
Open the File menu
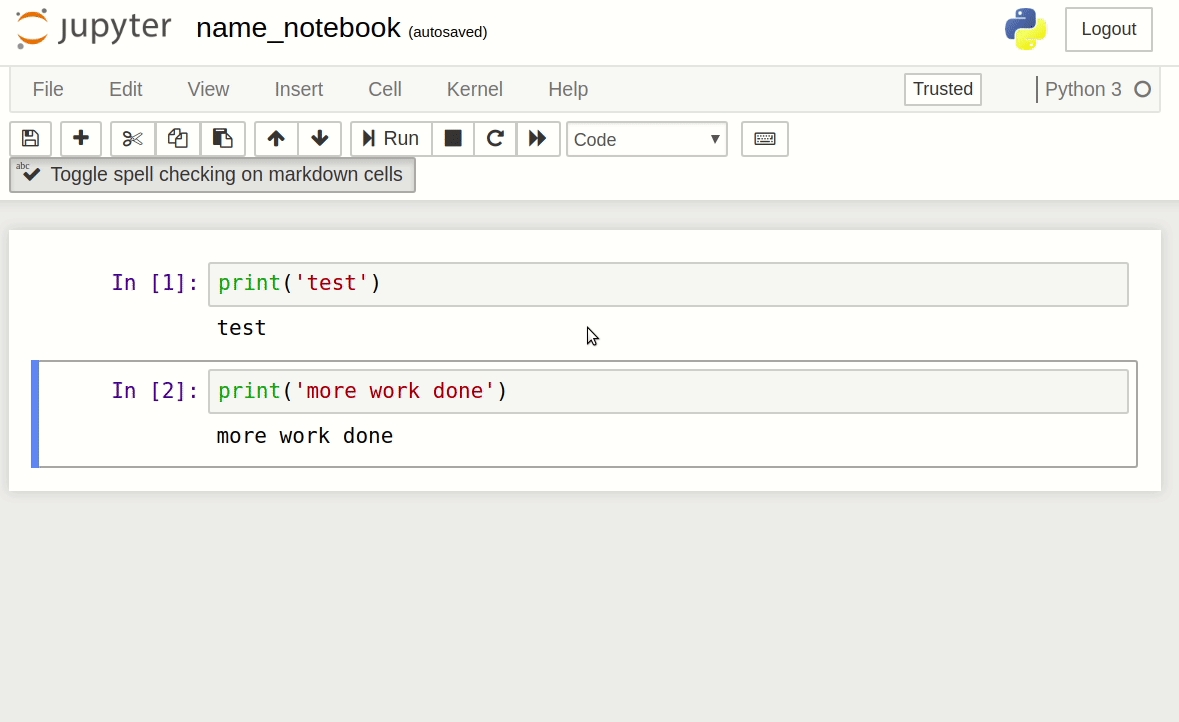click(48, 89)
